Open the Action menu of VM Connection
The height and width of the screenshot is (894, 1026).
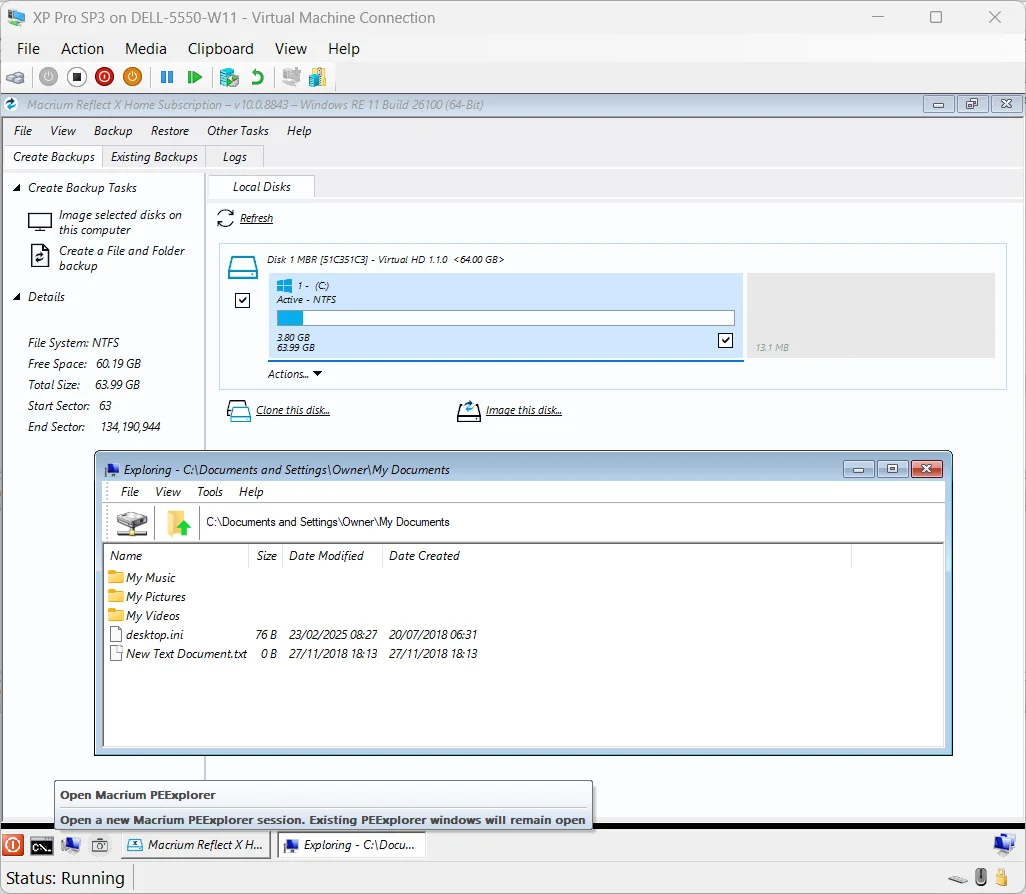click(82, 49)
